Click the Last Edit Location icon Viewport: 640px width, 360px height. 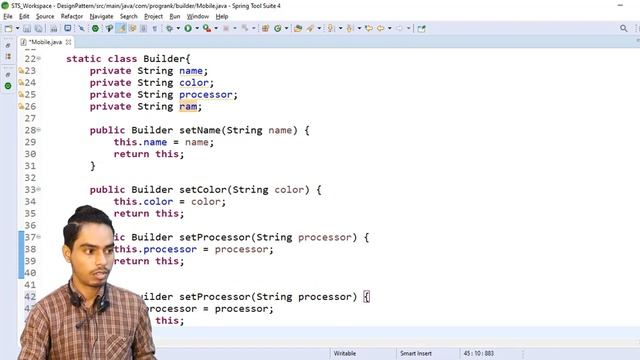[369, 28]
